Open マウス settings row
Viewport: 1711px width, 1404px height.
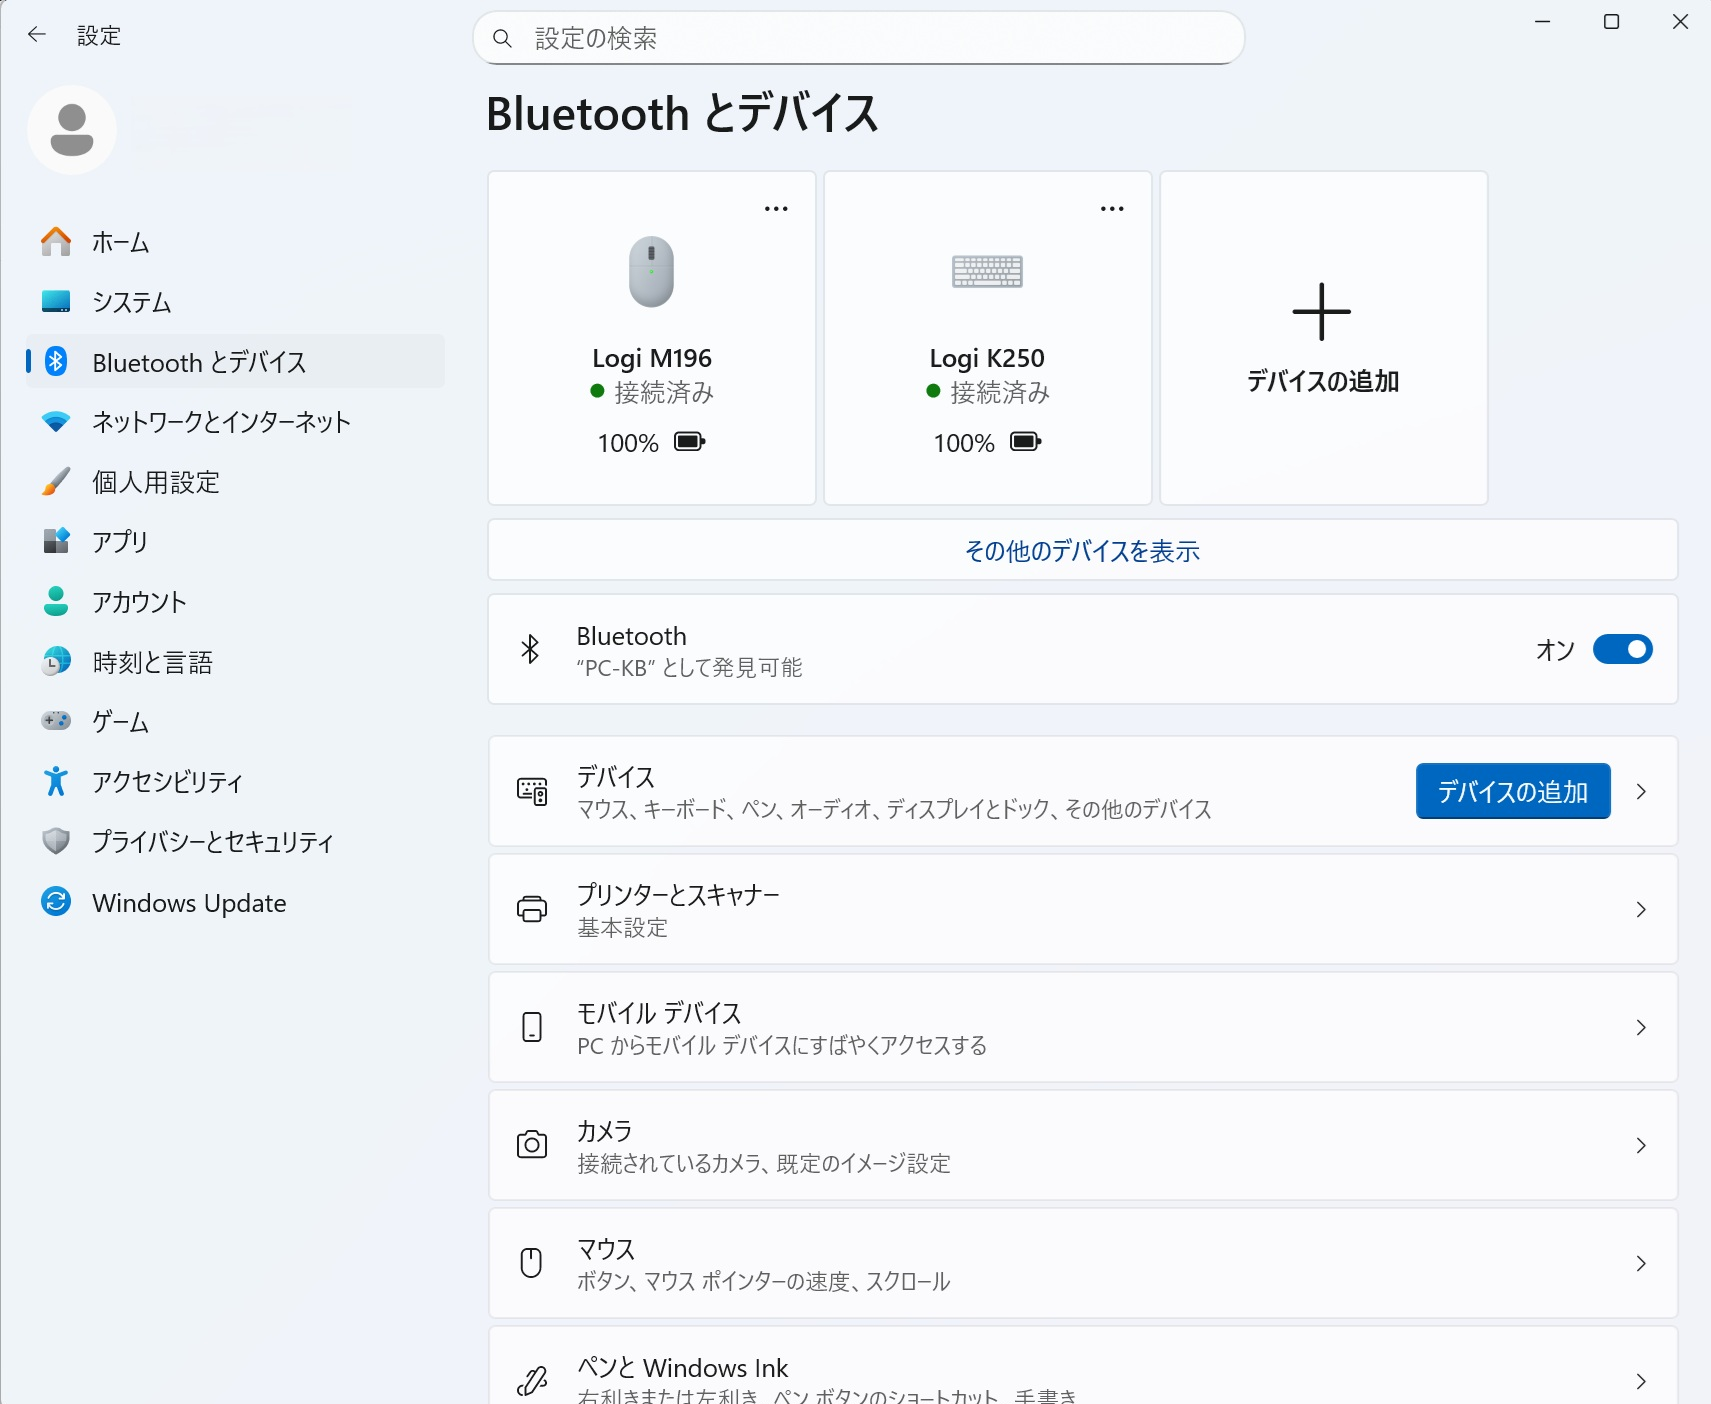pos(1082,1263)
